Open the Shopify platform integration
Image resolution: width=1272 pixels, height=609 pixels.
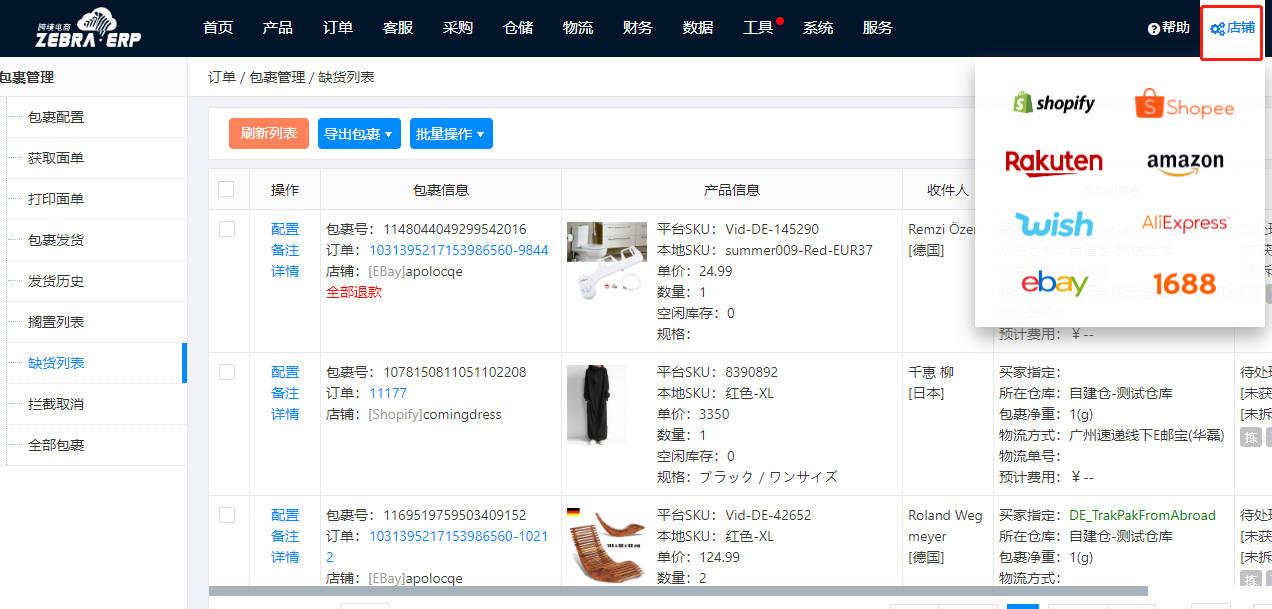[1054, 101]
